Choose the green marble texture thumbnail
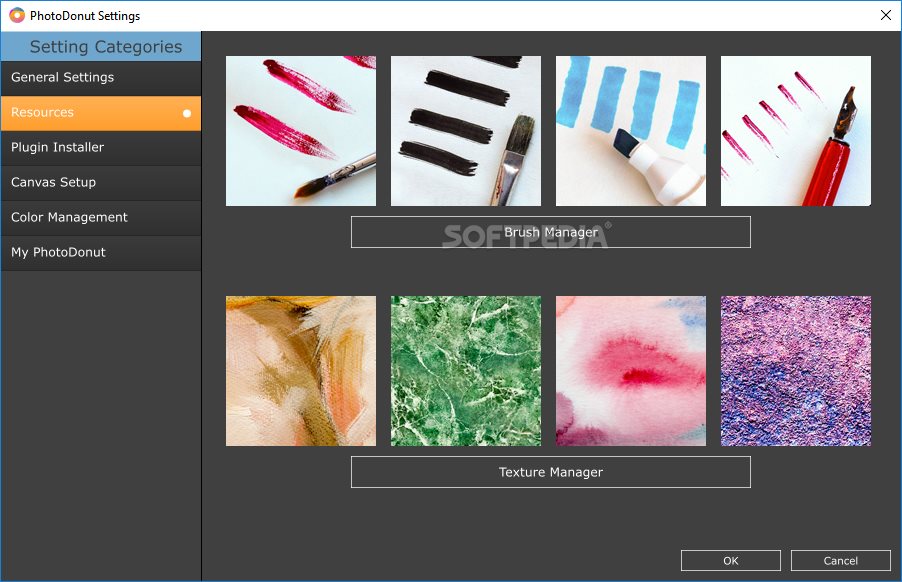This screenshot has width=902, height=582. [466, 371]
